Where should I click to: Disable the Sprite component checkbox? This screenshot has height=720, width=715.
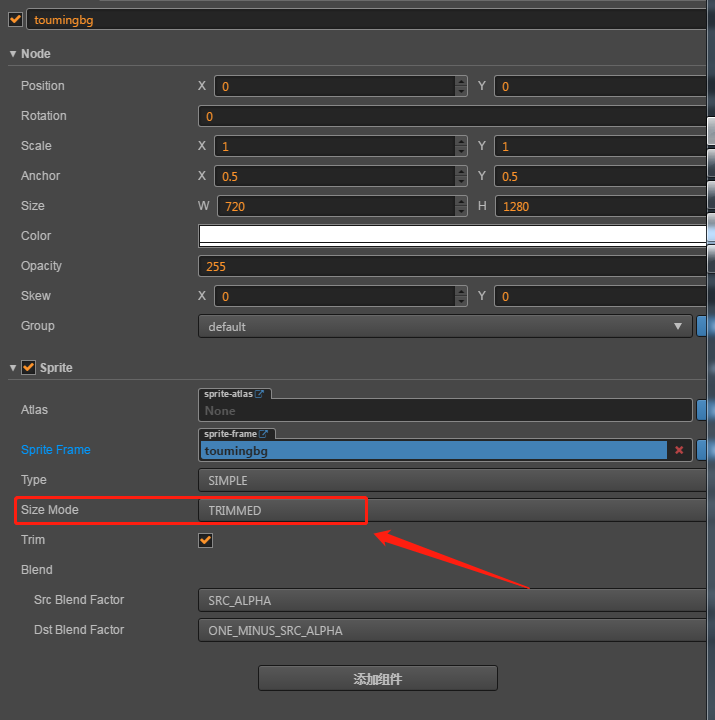pyautogui.click(x=28, y=367)
